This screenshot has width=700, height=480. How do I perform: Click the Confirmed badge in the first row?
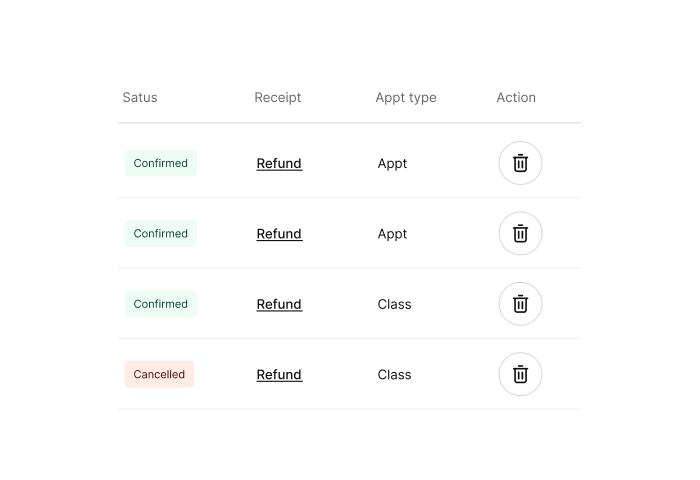(x=161, y=163)
